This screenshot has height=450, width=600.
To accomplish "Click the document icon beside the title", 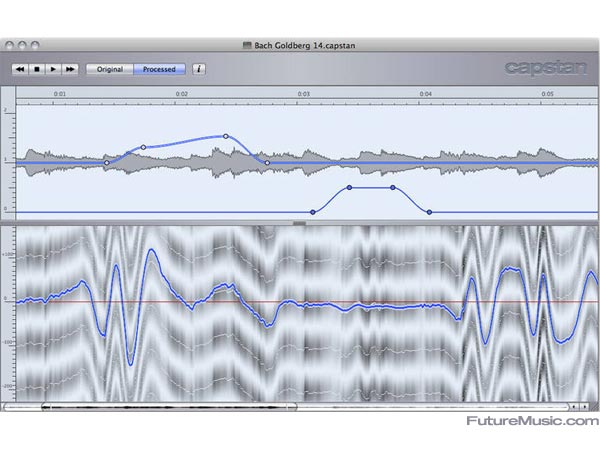I will click(x=247, y=46).
